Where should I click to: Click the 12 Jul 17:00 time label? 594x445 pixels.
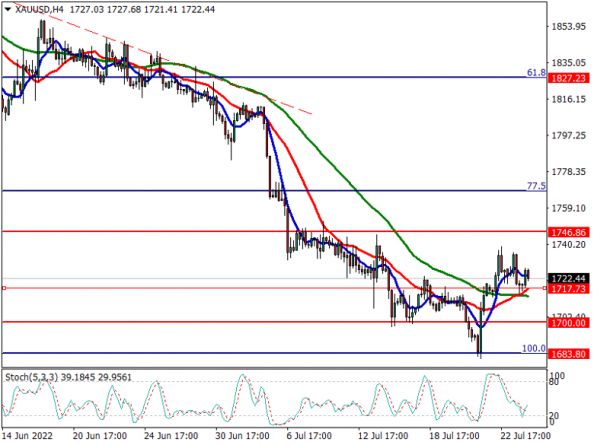(x=383, y=436)
